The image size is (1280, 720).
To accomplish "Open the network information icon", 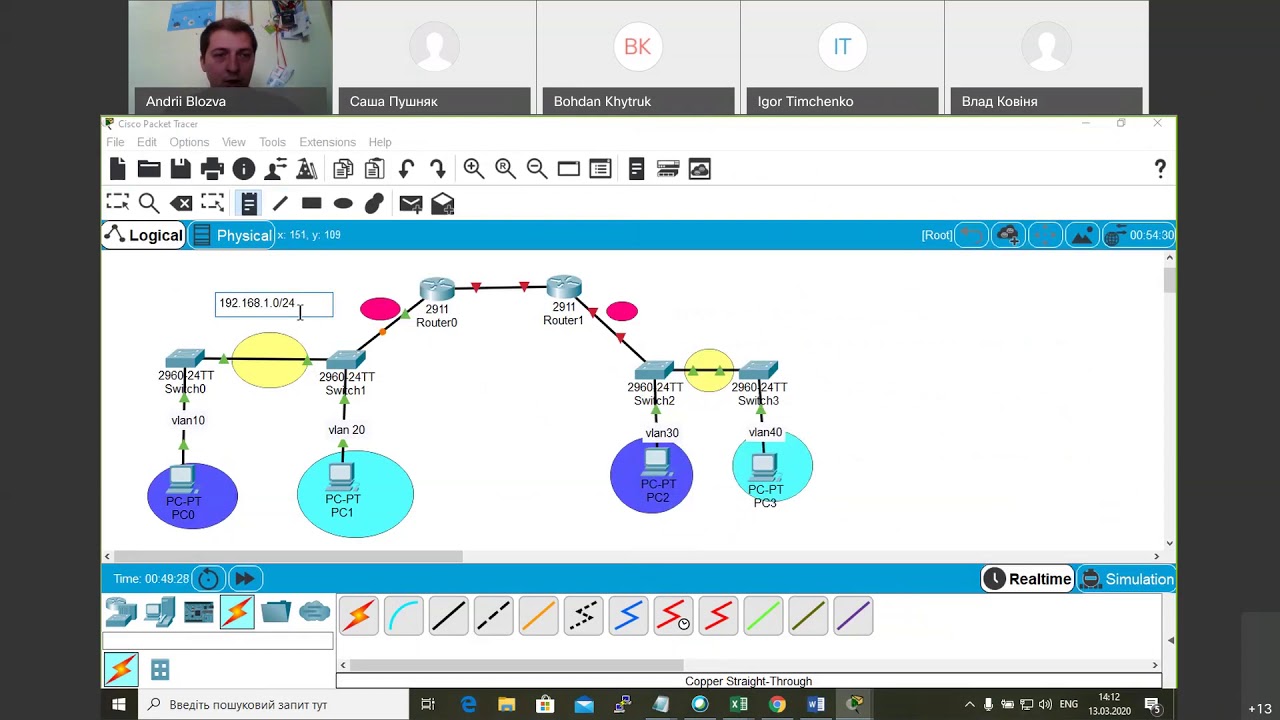I will pos(243,169).
